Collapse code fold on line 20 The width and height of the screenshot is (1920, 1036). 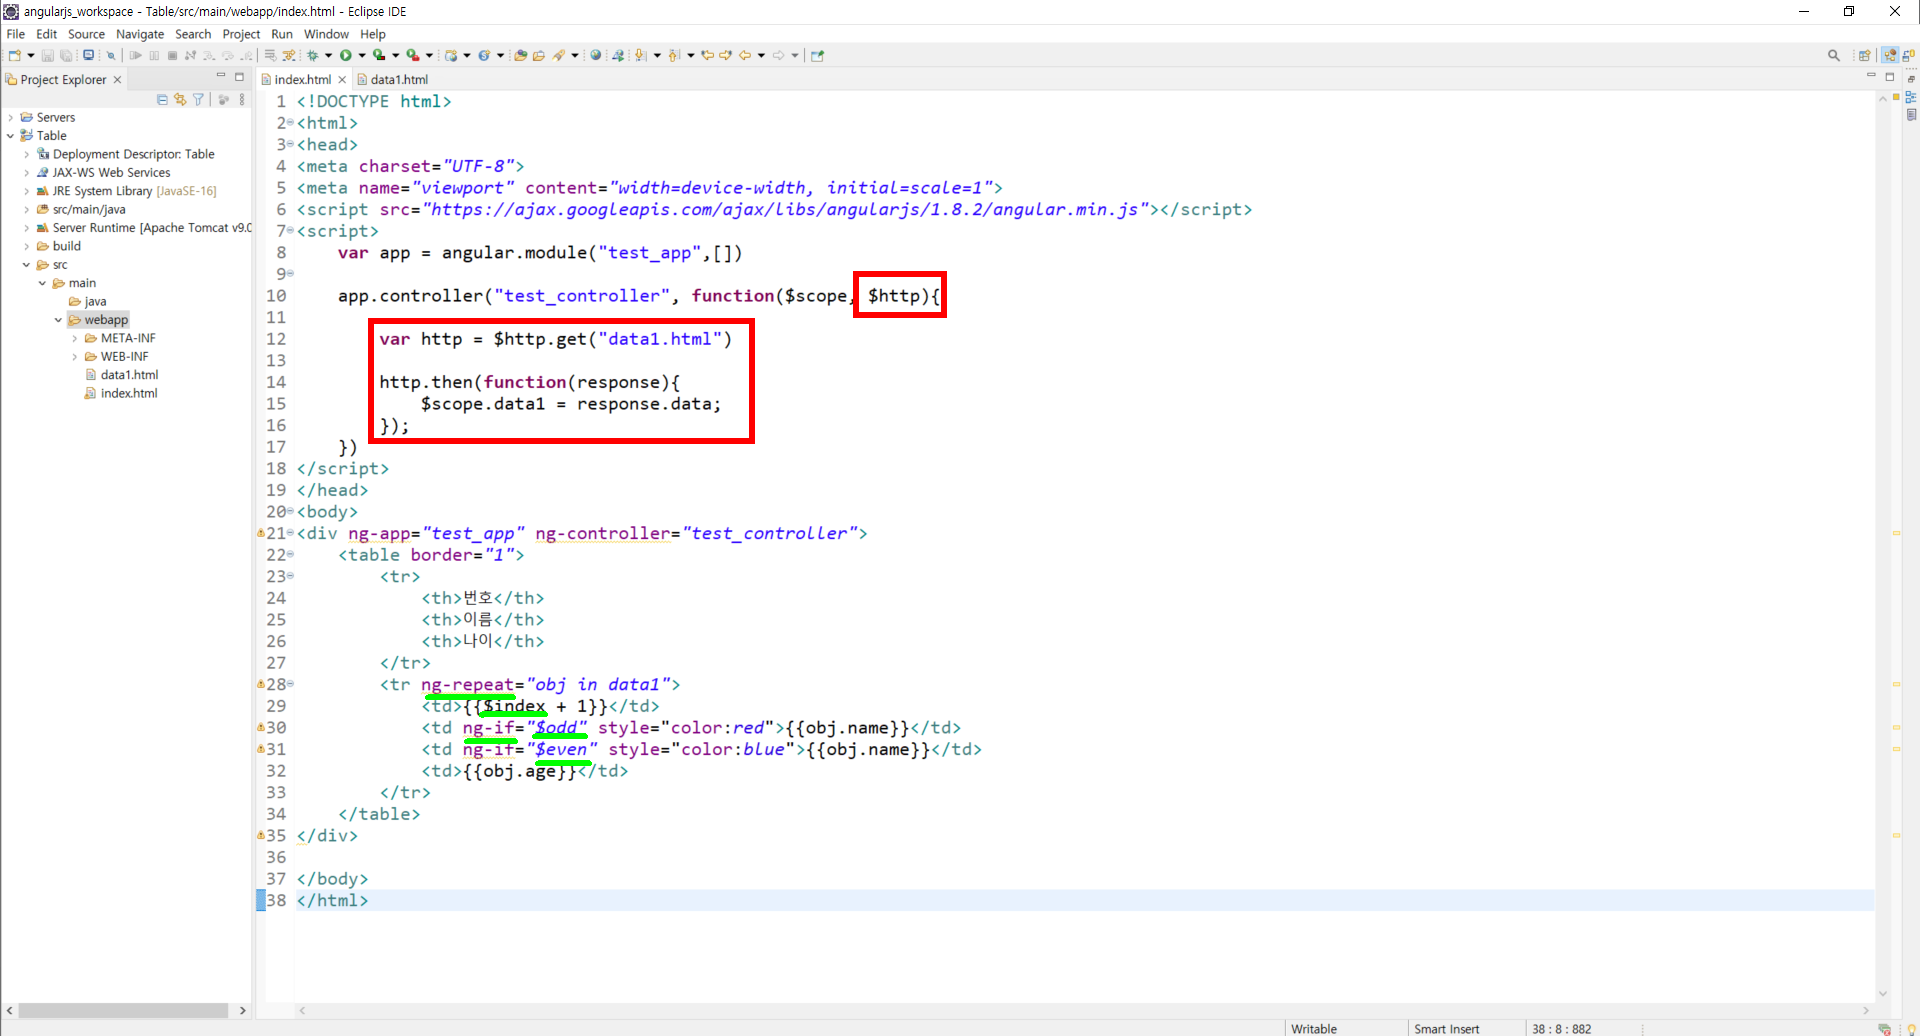pyautogui.click(x=291, y=511)
